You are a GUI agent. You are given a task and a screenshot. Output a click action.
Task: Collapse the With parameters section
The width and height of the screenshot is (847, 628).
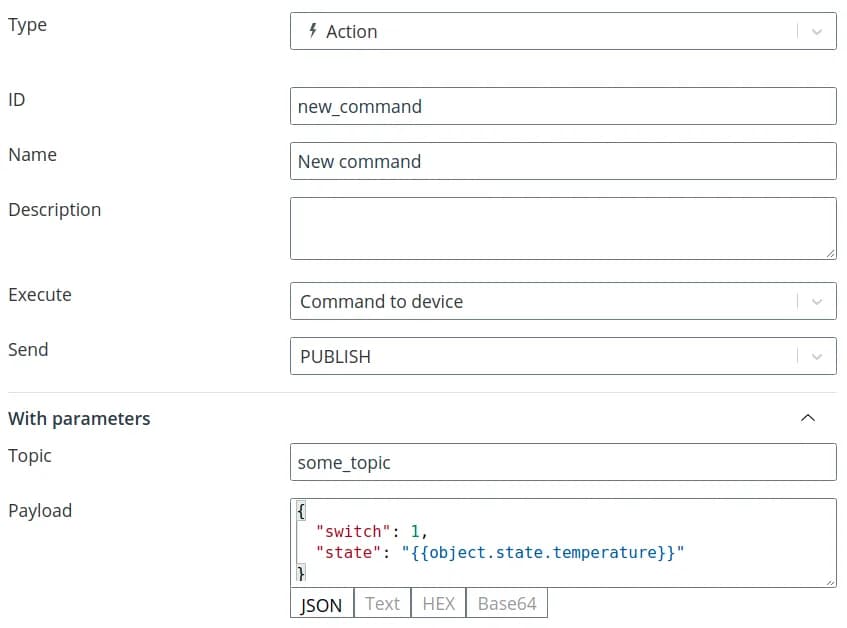808,418
